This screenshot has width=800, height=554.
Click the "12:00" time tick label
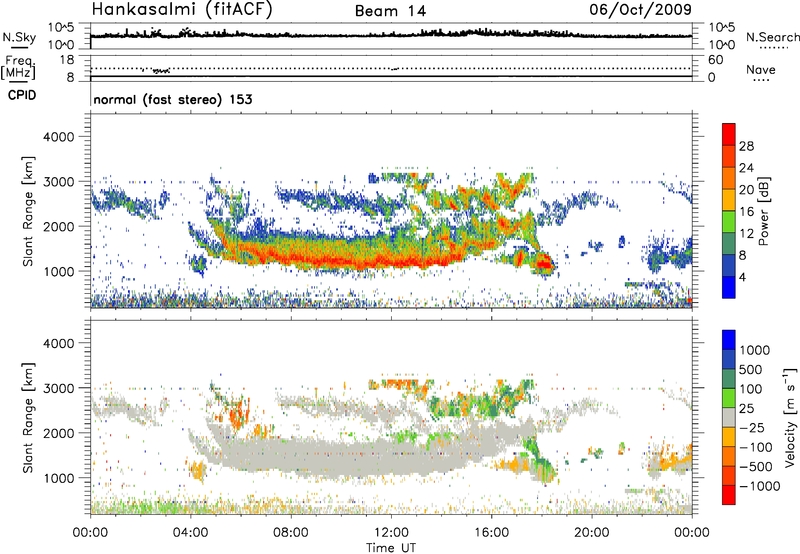(391, 533)
